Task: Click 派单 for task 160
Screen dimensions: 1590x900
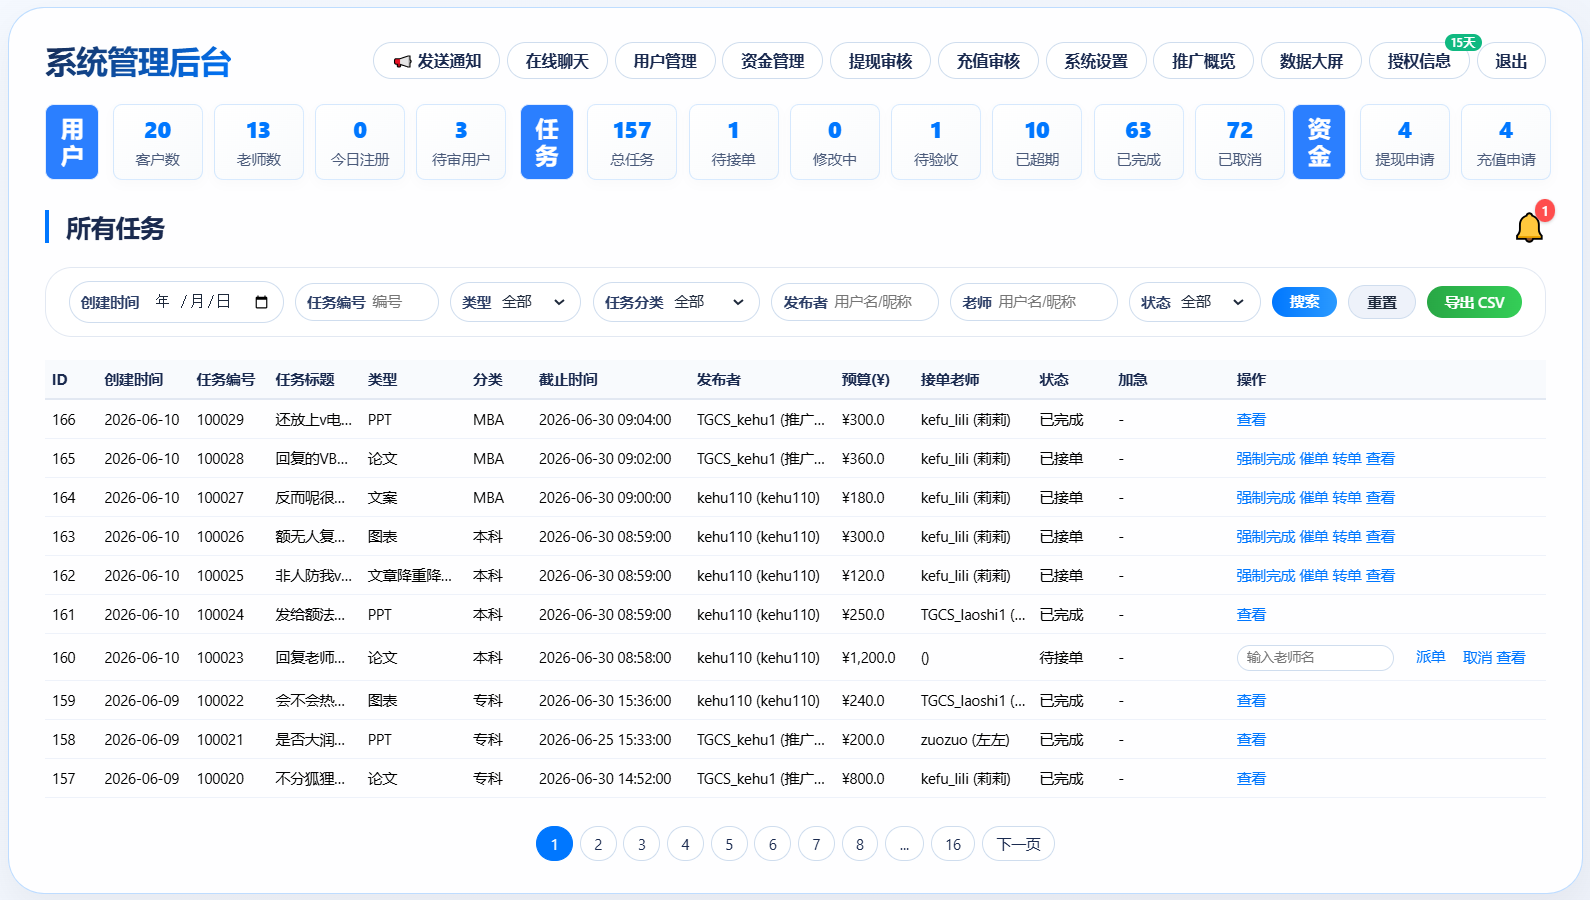Action: click(x=1431, y=657)
